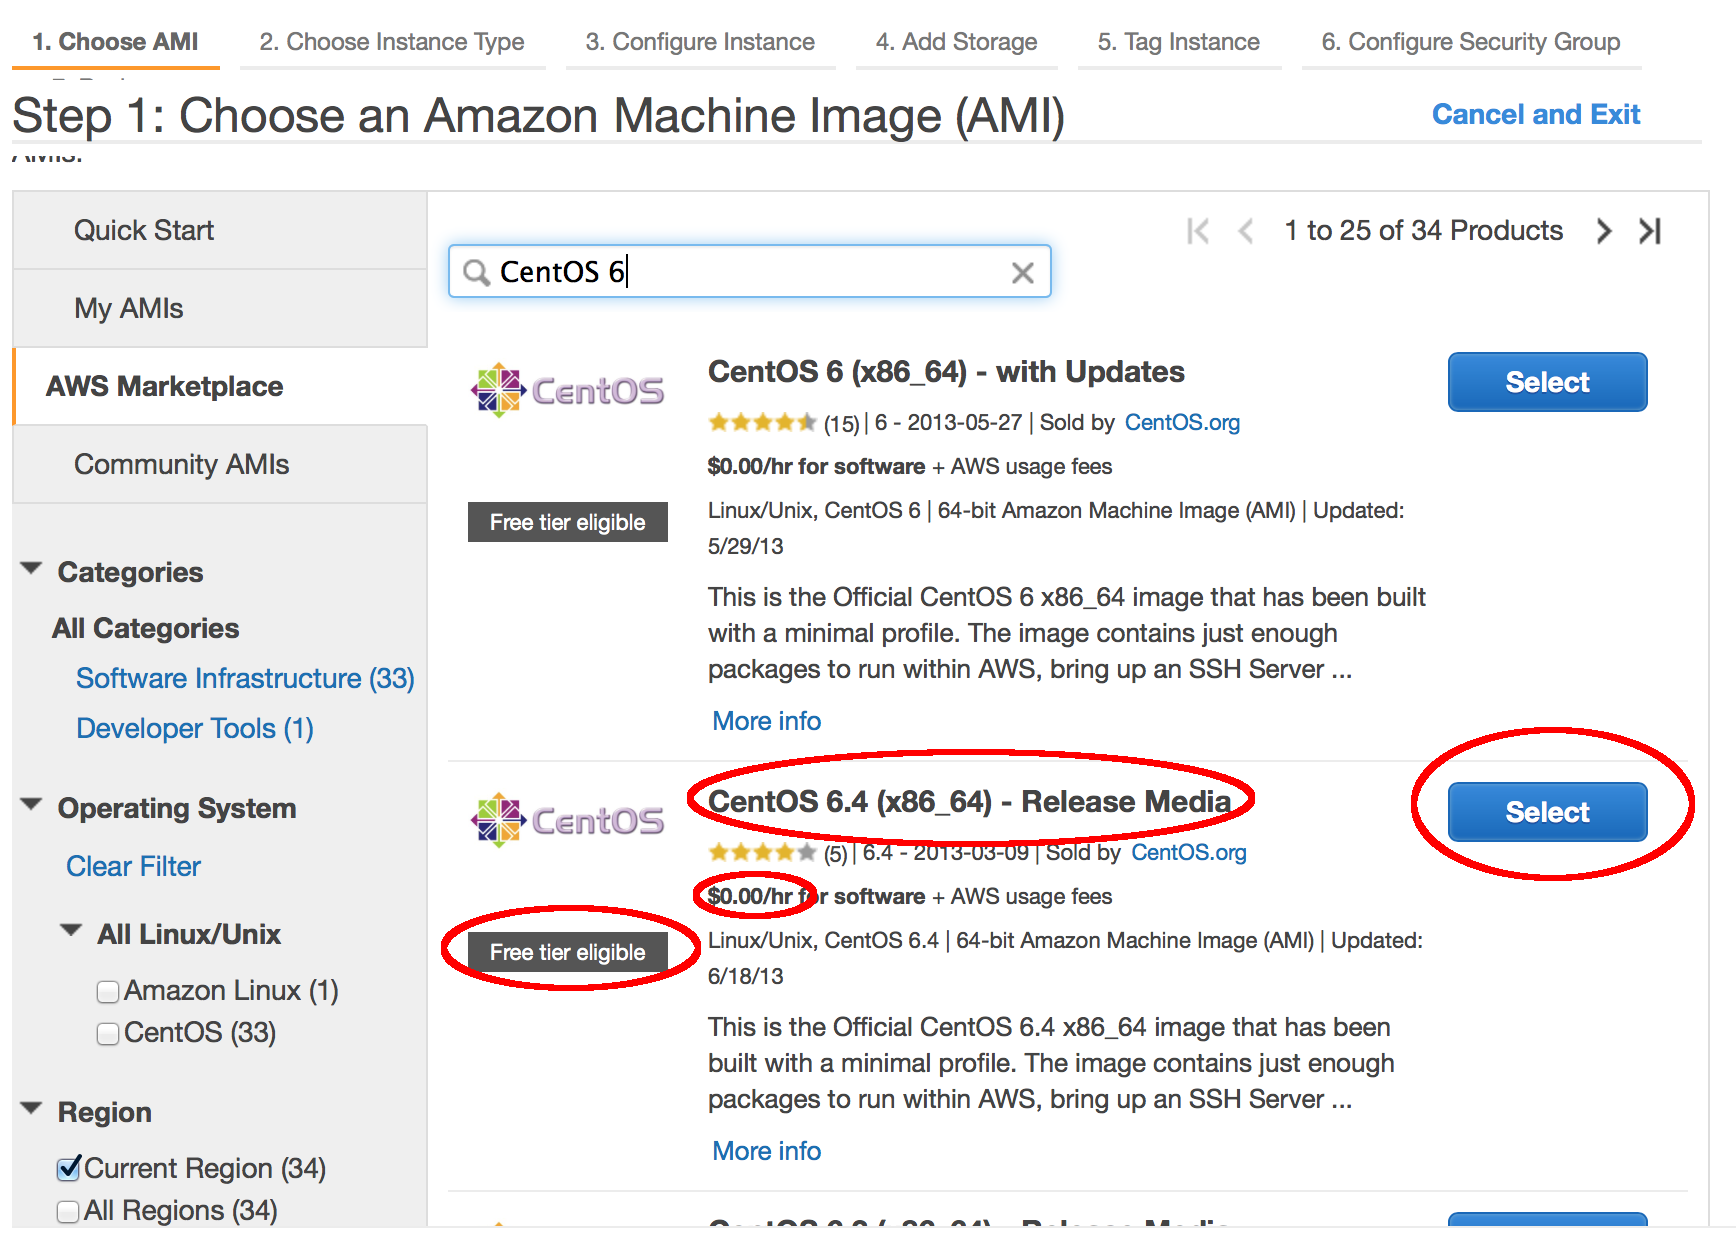The height and width of the screenshot is (1254, 1736).
Task: Click '1 to 25 of 34 Products' text
Action: point(1423,231)
